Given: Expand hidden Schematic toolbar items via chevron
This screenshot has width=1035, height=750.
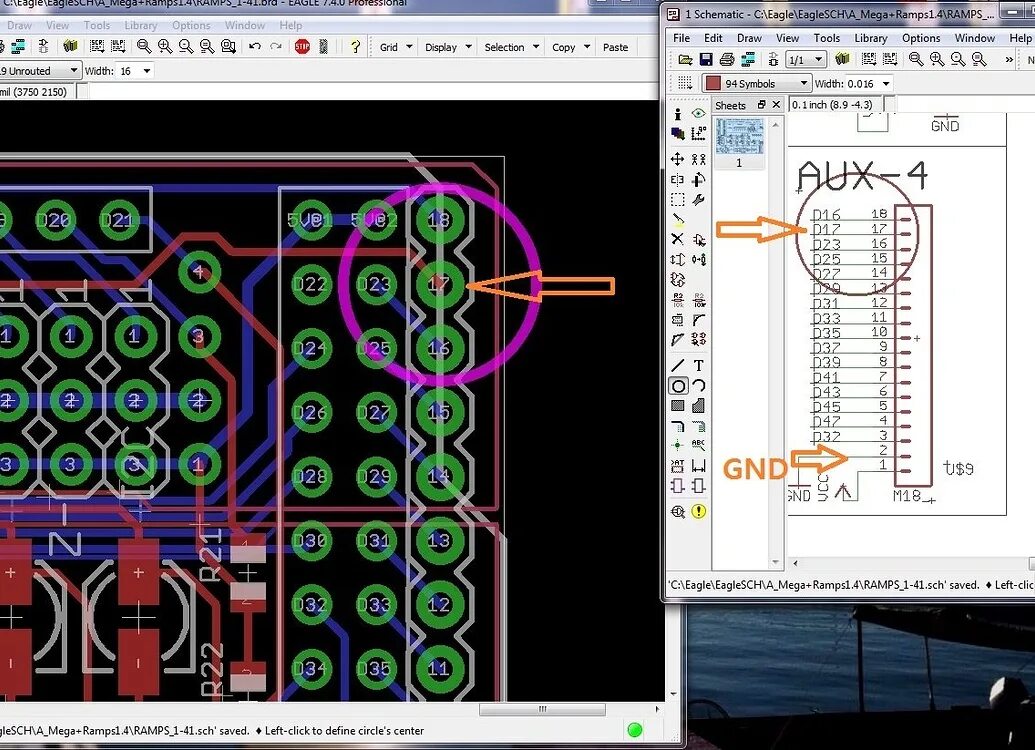Looking at the screenshot, I should pos(1008,59).
